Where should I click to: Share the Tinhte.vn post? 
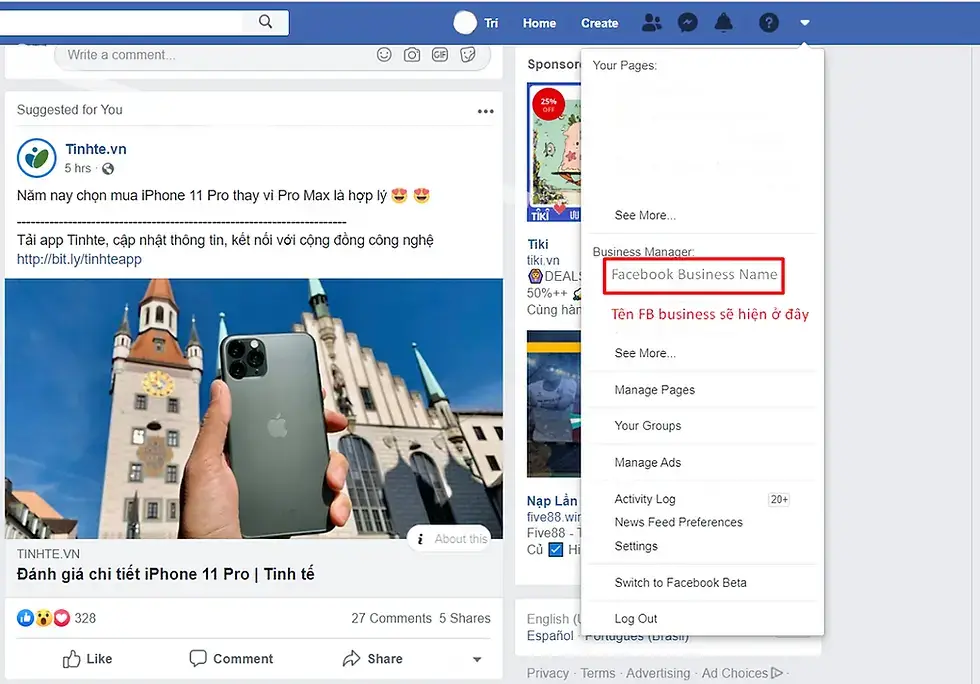click(374, 658)
